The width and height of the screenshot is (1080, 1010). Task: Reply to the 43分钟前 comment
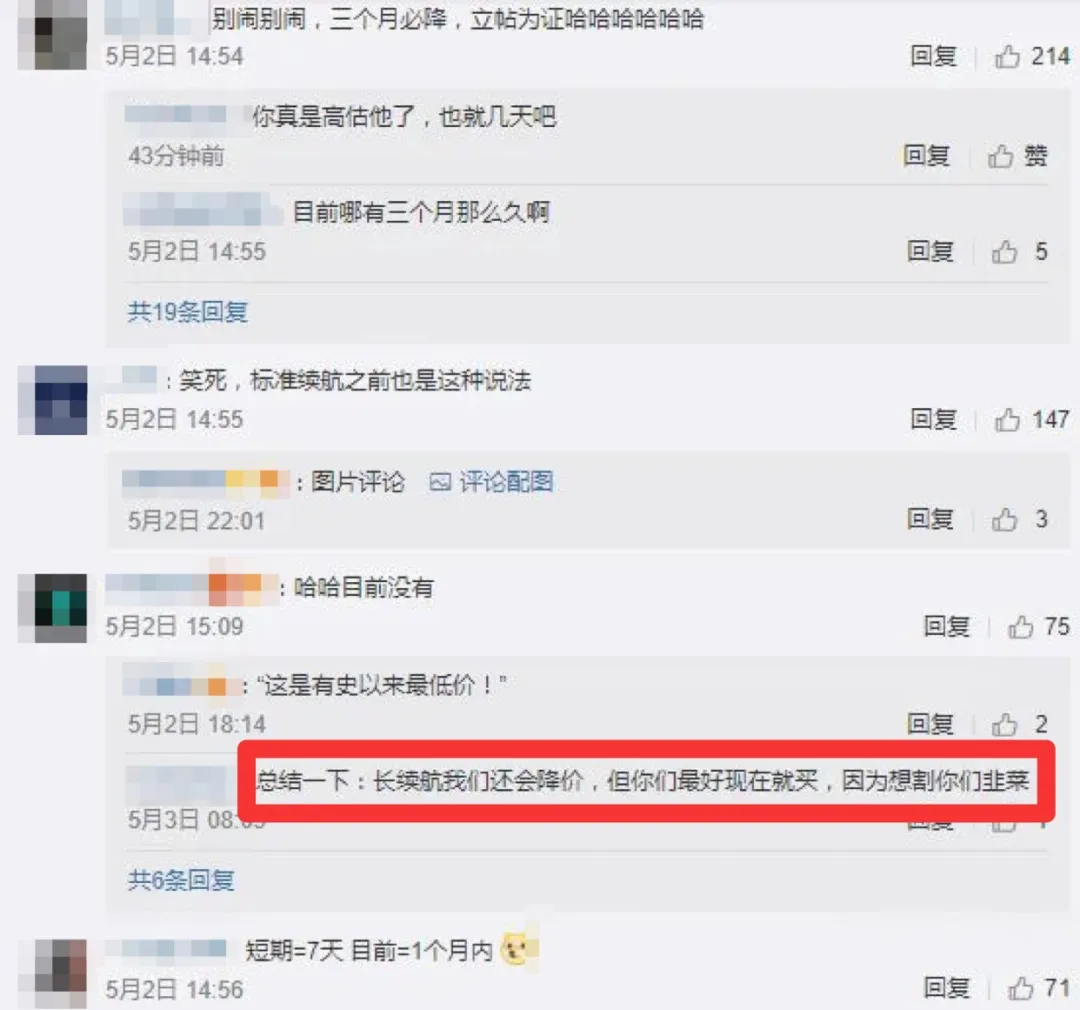click(x=926, y=156)
